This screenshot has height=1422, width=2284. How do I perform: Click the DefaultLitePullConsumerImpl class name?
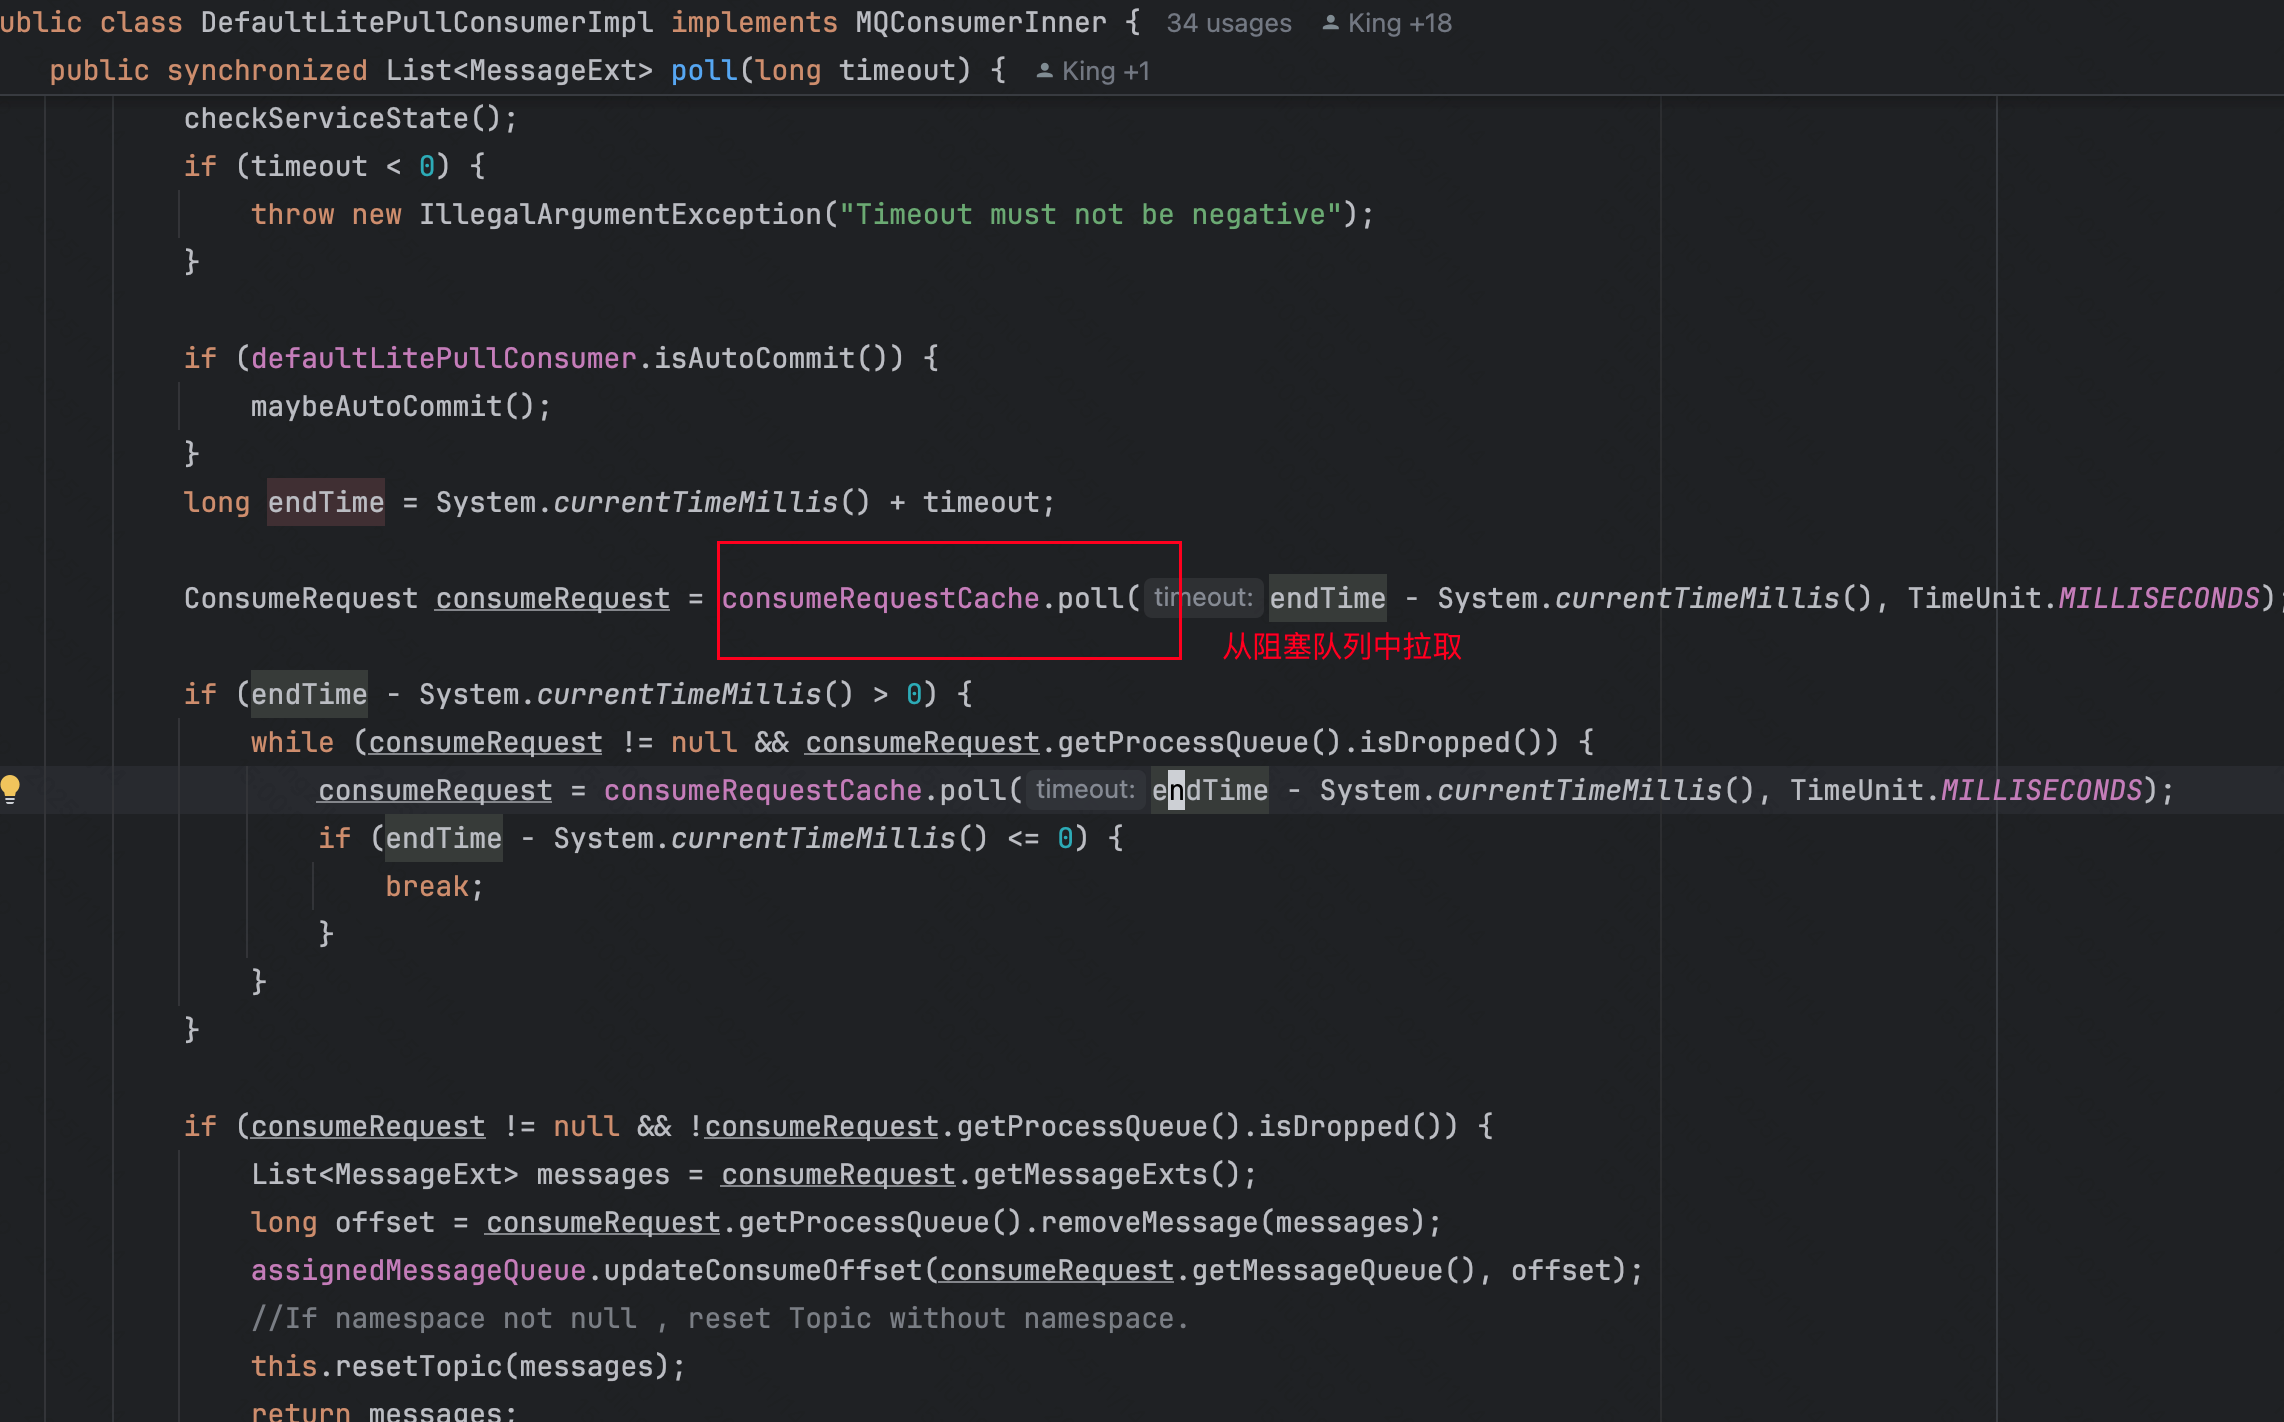(x=426, y=23)
